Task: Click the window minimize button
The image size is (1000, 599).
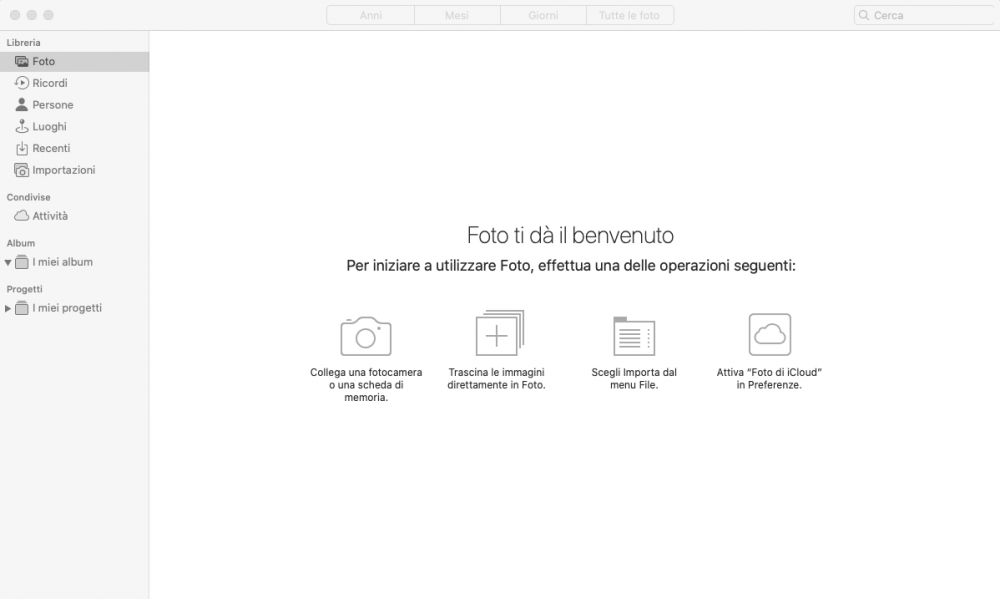Action: point(32,15)
